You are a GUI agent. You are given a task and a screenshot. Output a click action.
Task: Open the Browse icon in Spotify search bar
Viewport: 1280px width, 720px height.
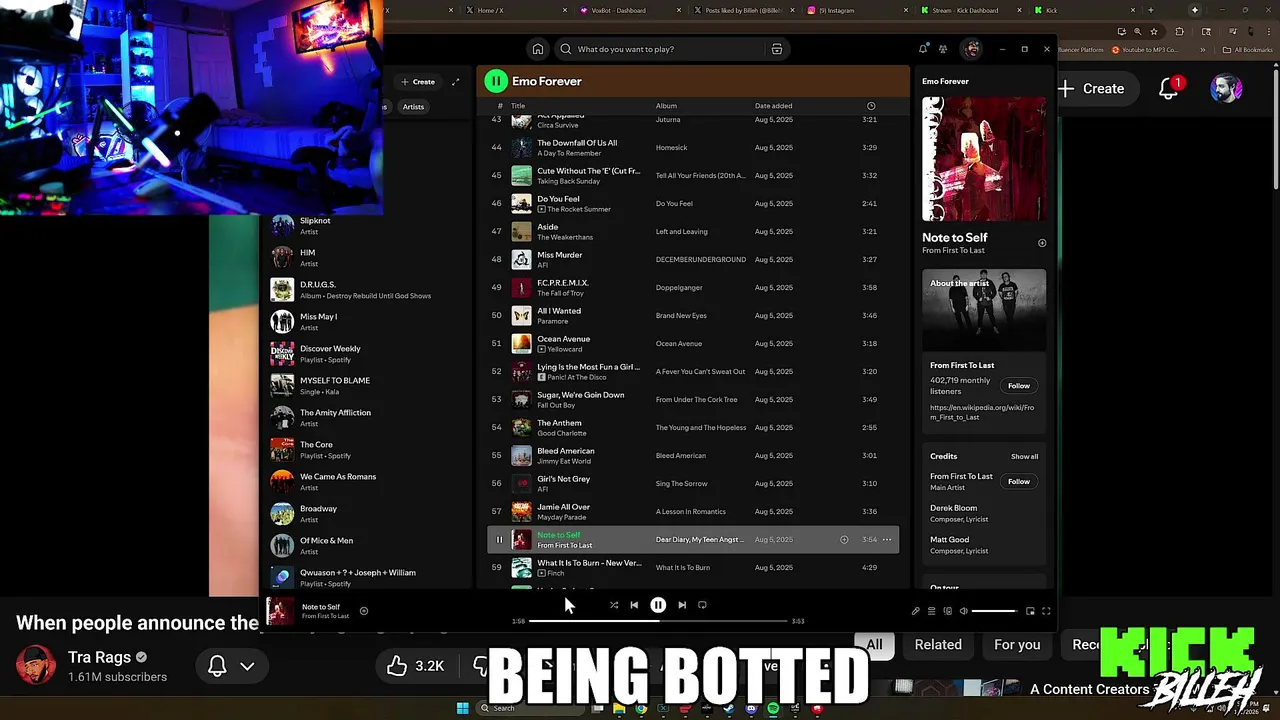coord(776,49)
